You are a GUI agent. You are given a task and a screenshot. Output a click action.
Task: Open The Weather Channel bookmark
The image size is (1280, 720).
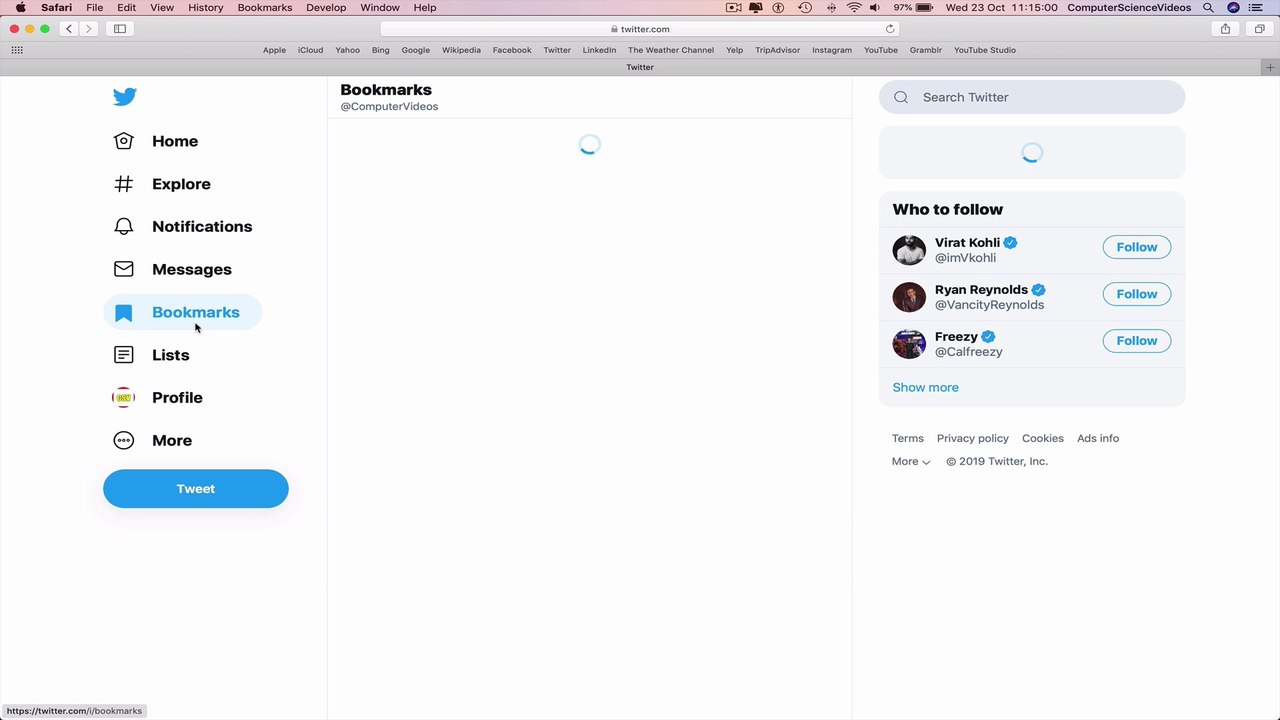671,50
